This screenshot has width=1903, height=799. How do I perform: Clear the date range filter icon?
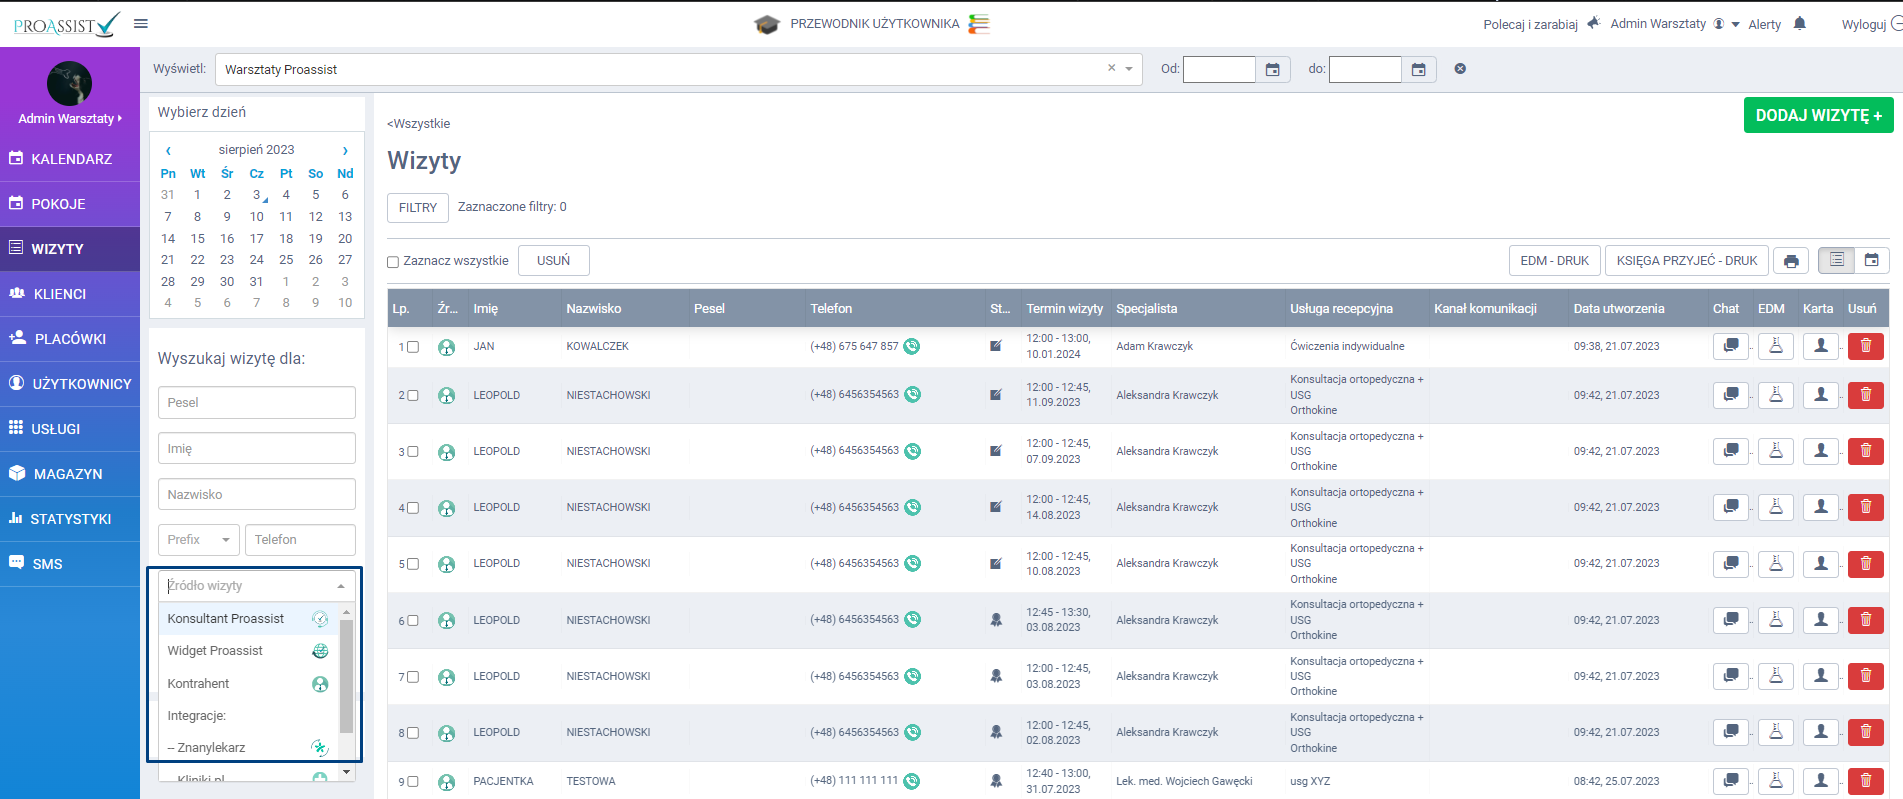(x=1460, y=69)
